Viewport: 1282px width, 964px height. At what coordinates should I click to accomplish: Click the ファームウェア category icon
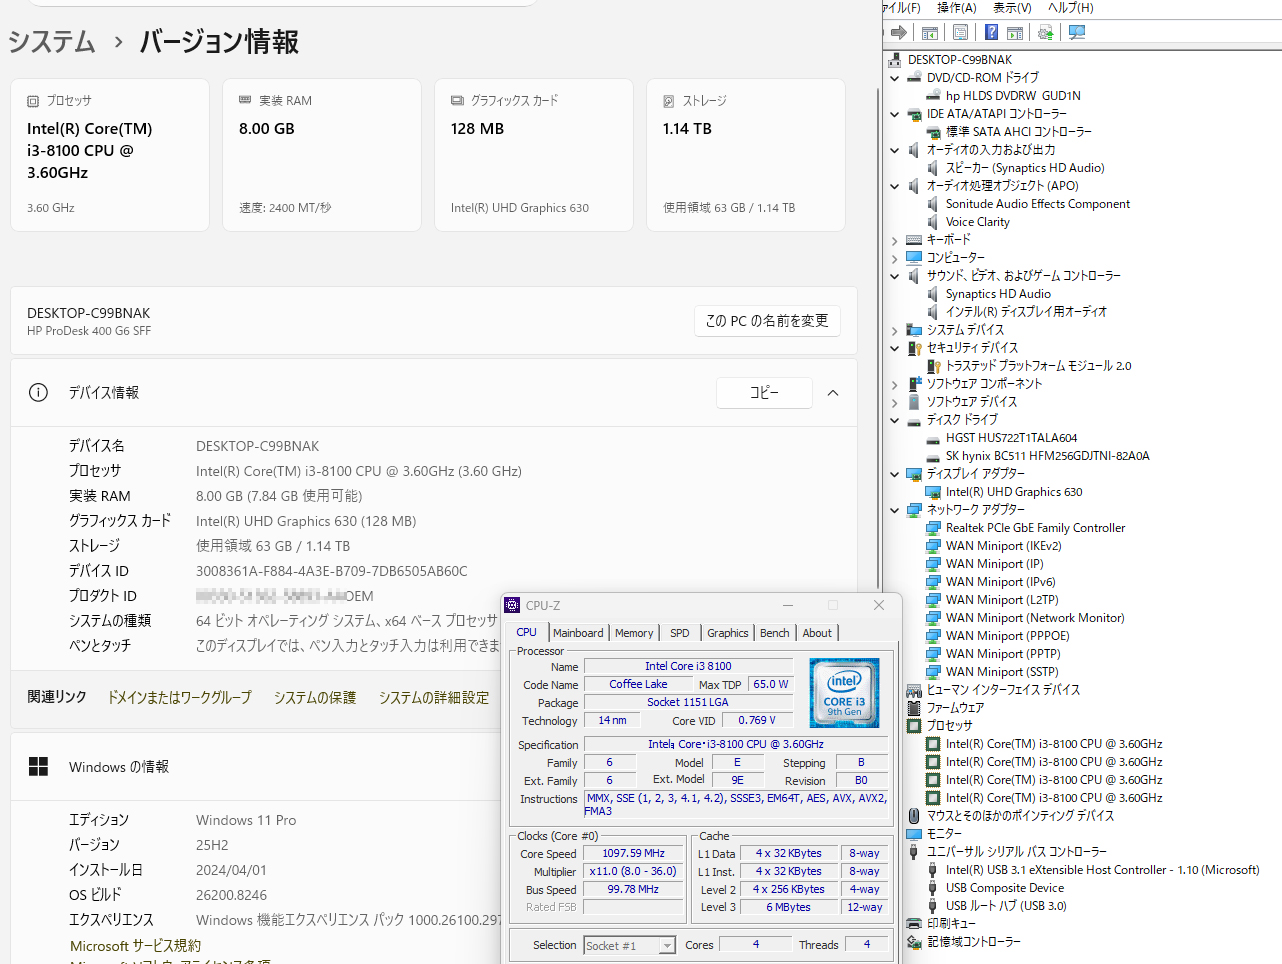(914, 708)
